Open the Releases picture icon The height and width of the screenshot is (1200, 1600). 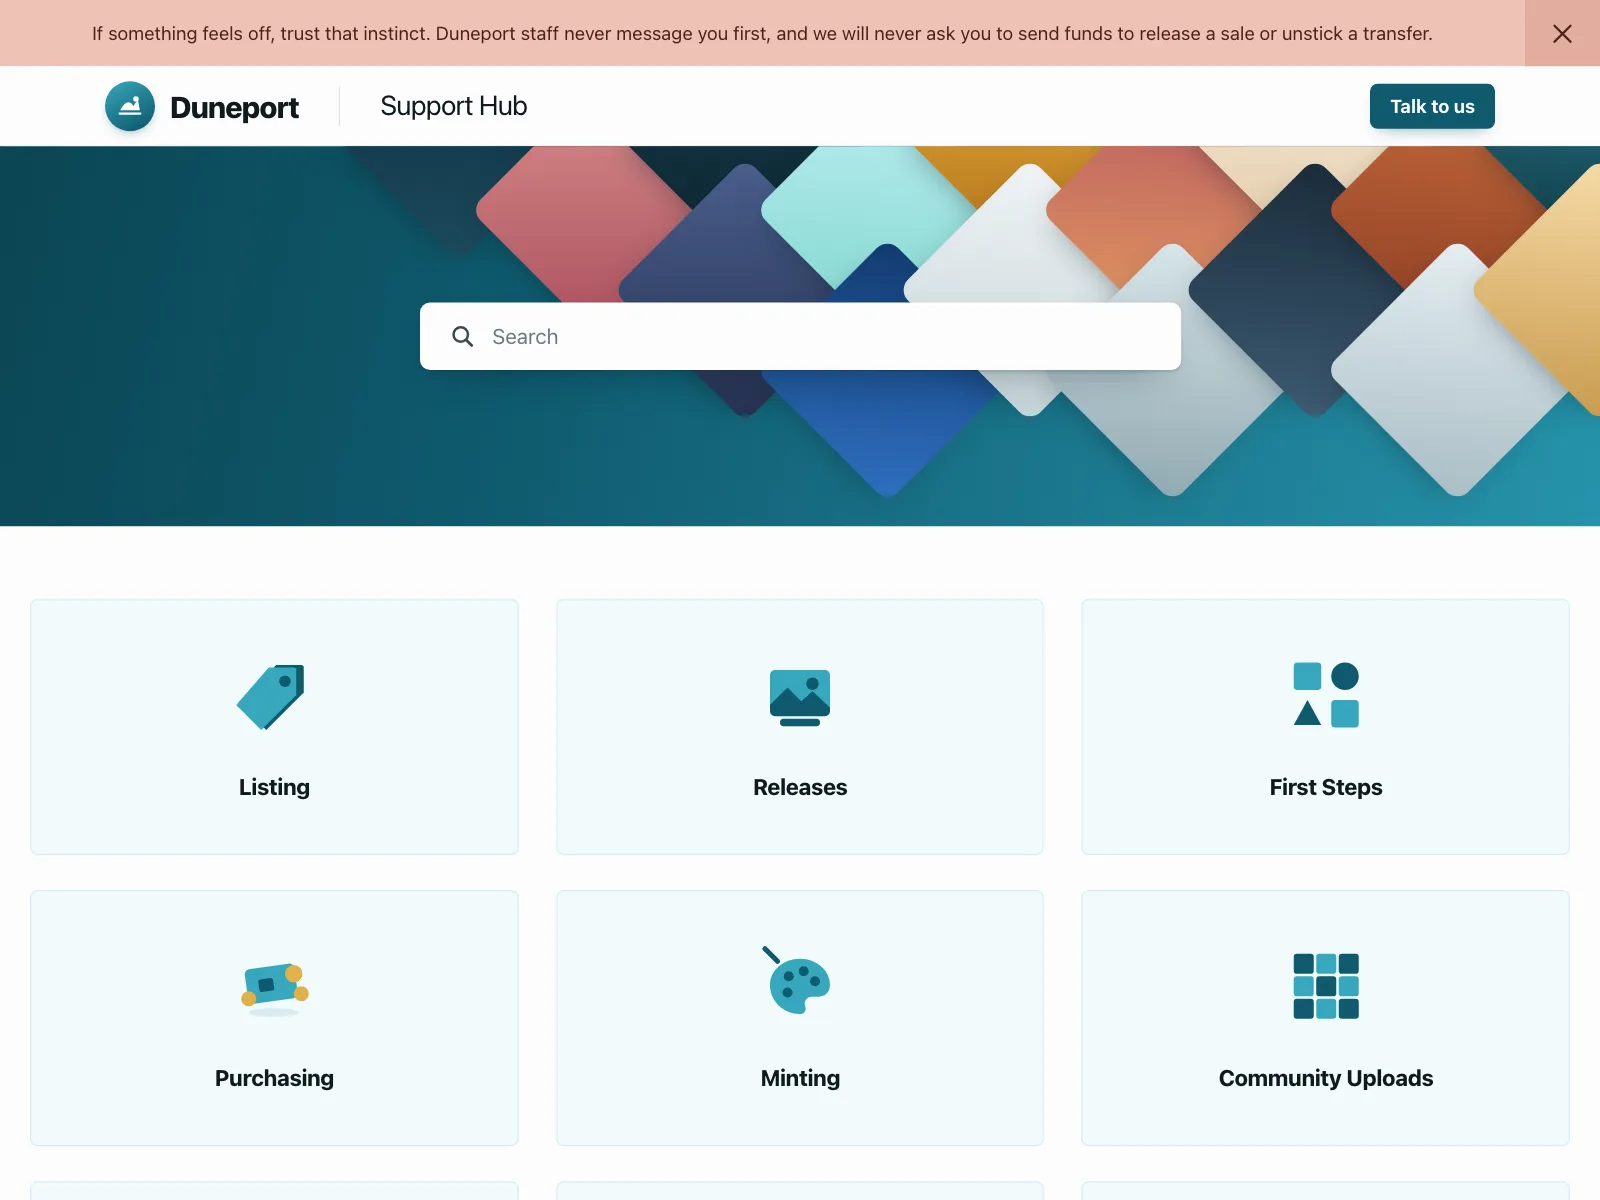click(800, 697)
